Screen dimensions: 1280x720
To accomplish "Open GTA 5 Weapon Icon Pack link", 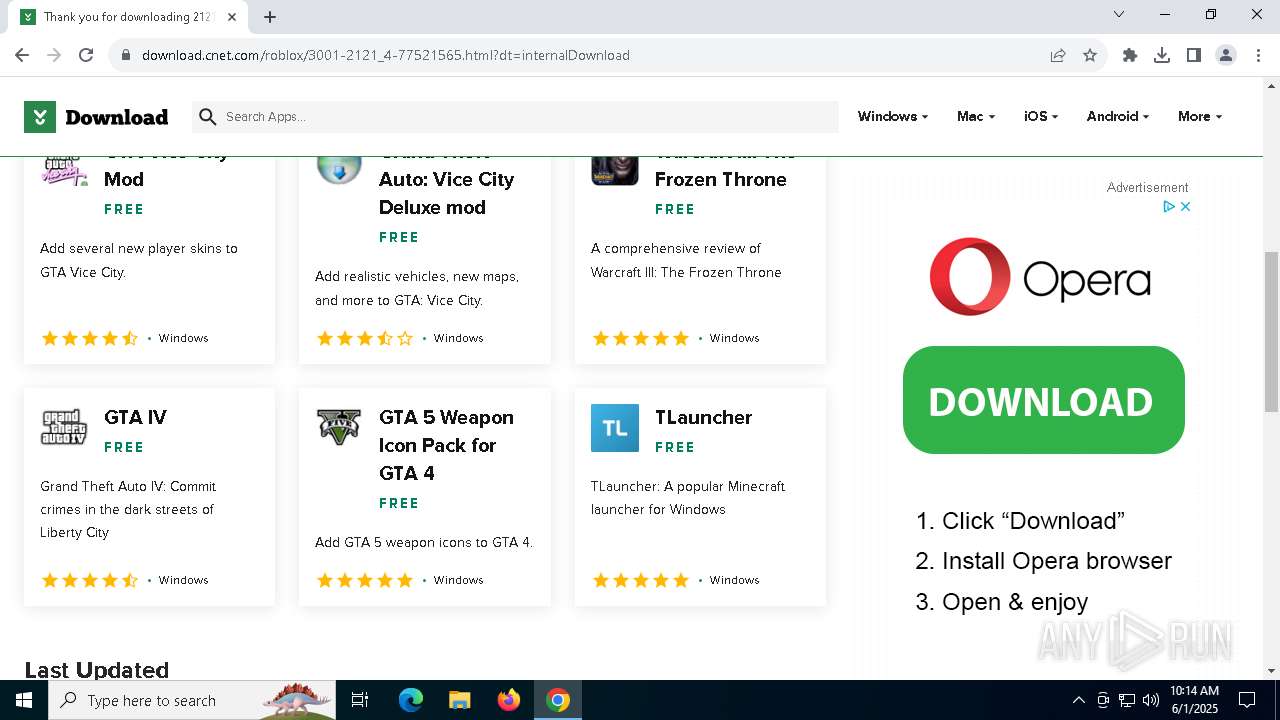I will (446, 445).
